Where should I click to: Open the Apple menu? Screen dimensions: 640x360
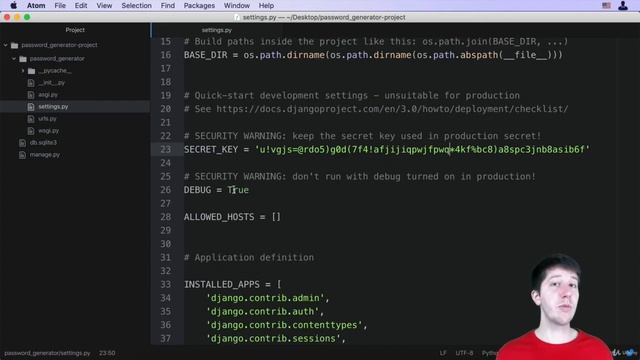(x=13, y=6)
